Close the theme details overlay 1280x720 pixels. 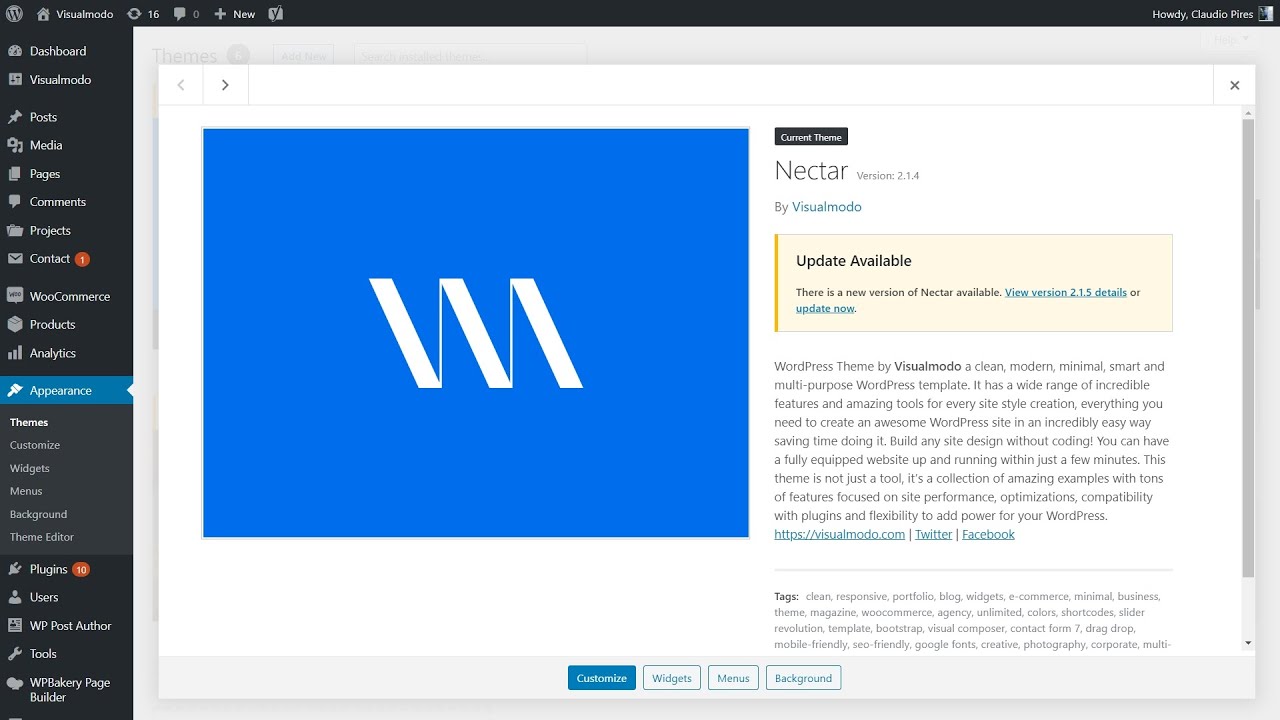[1234, 85]
